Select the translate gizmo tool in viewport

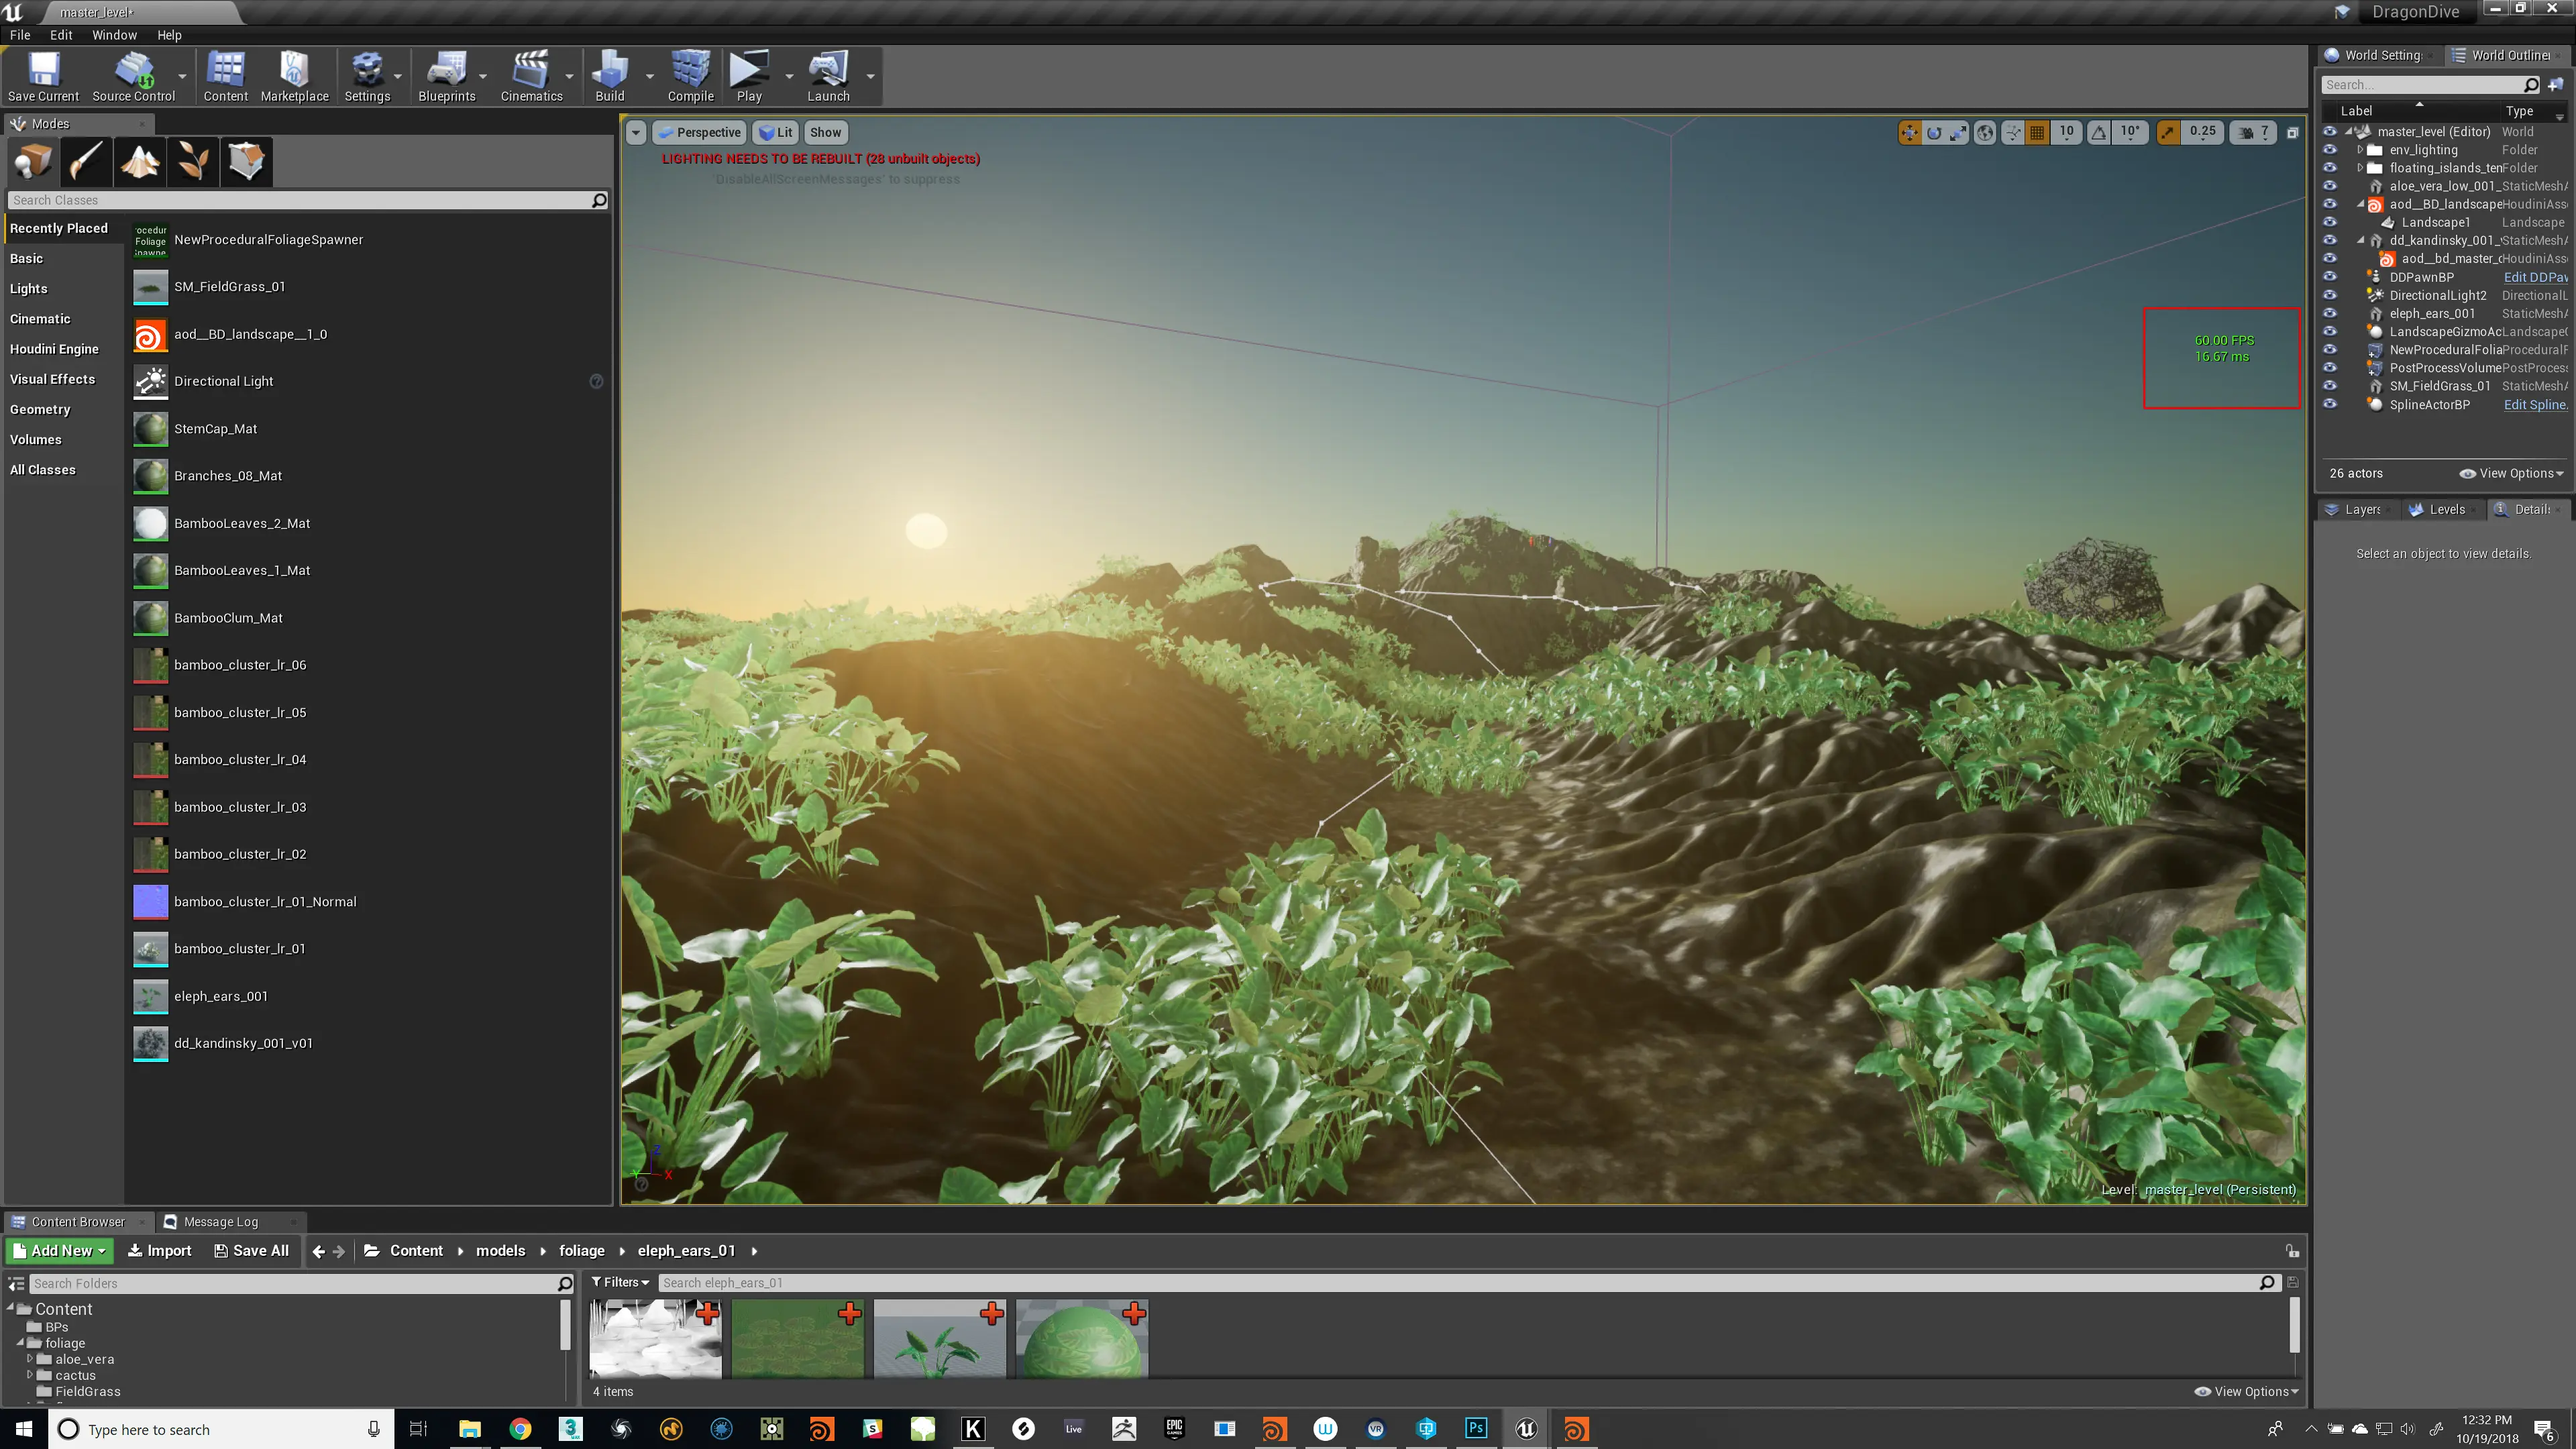pos(1909,132)
